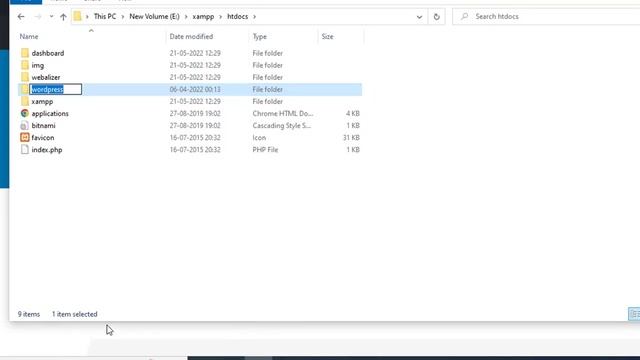
Task: Select the webalizer folder name
Action: pyautogui.click(x=46, y=77)
